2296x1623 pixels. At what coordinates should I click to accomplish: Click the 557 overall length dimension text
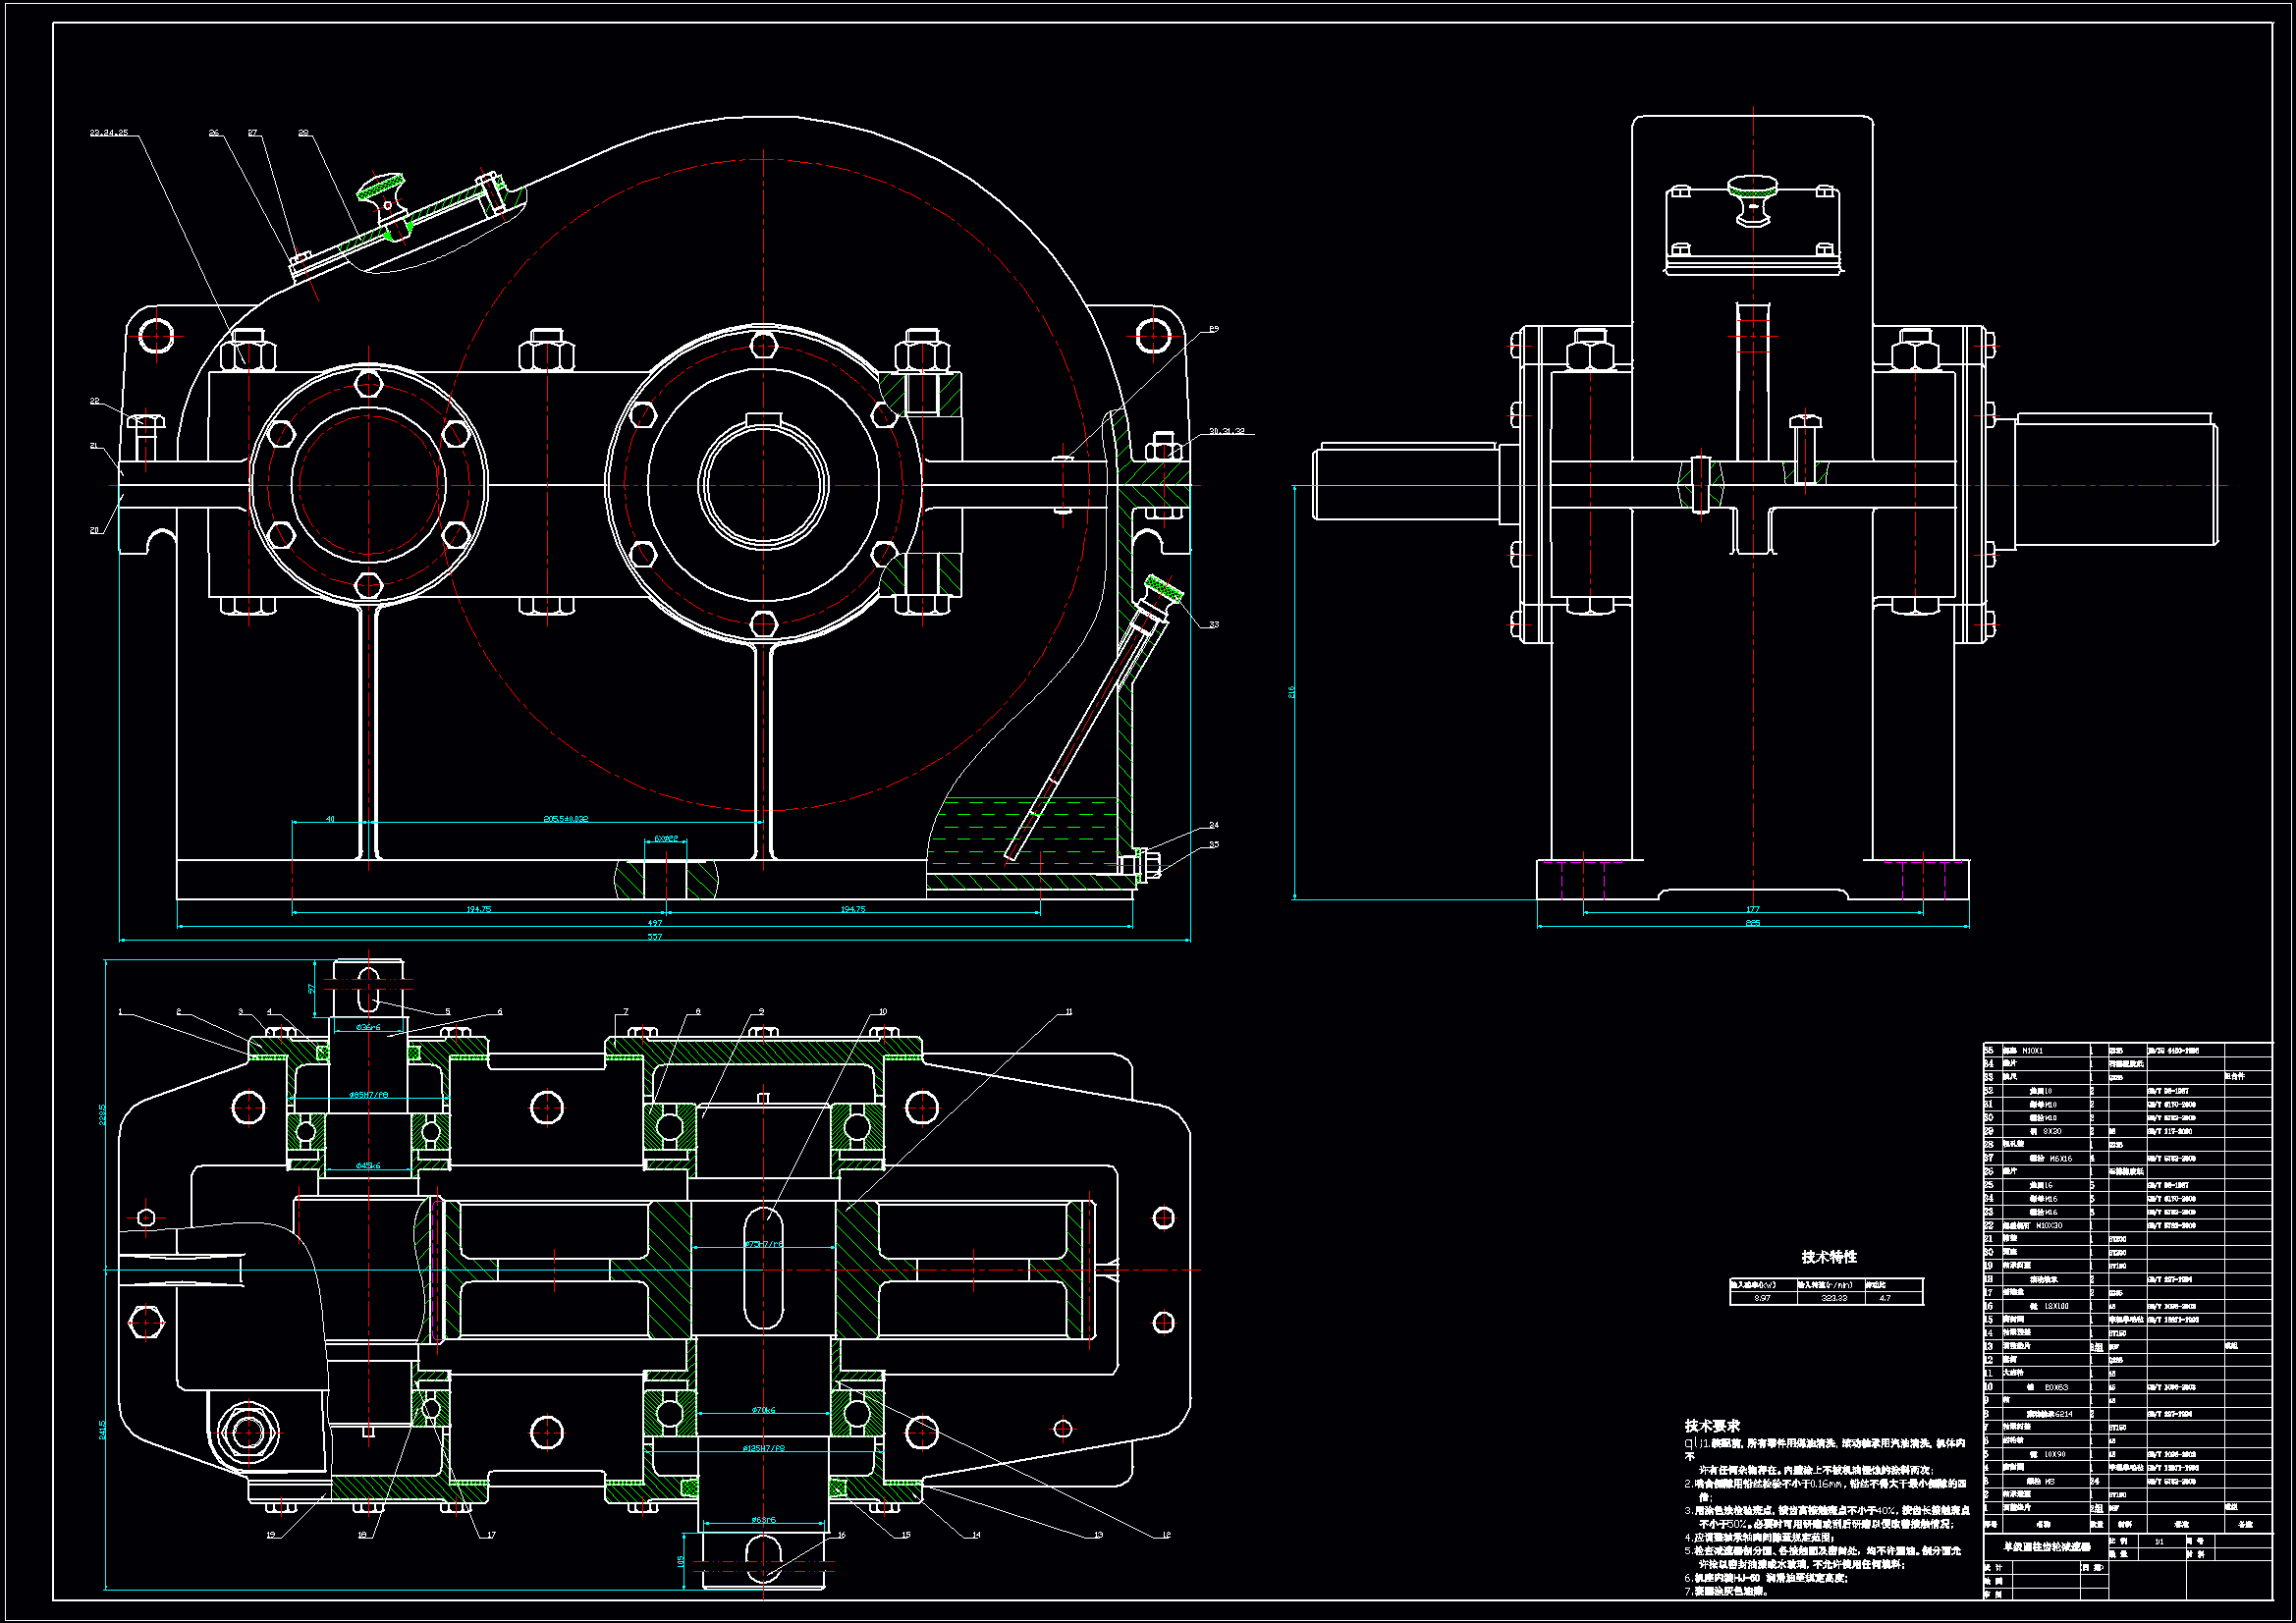(654, 937)
